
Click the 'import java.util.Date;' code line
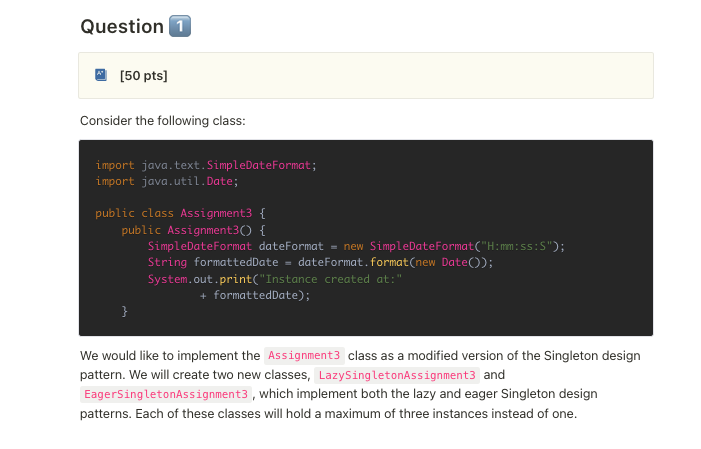click(x=167, y=181)
